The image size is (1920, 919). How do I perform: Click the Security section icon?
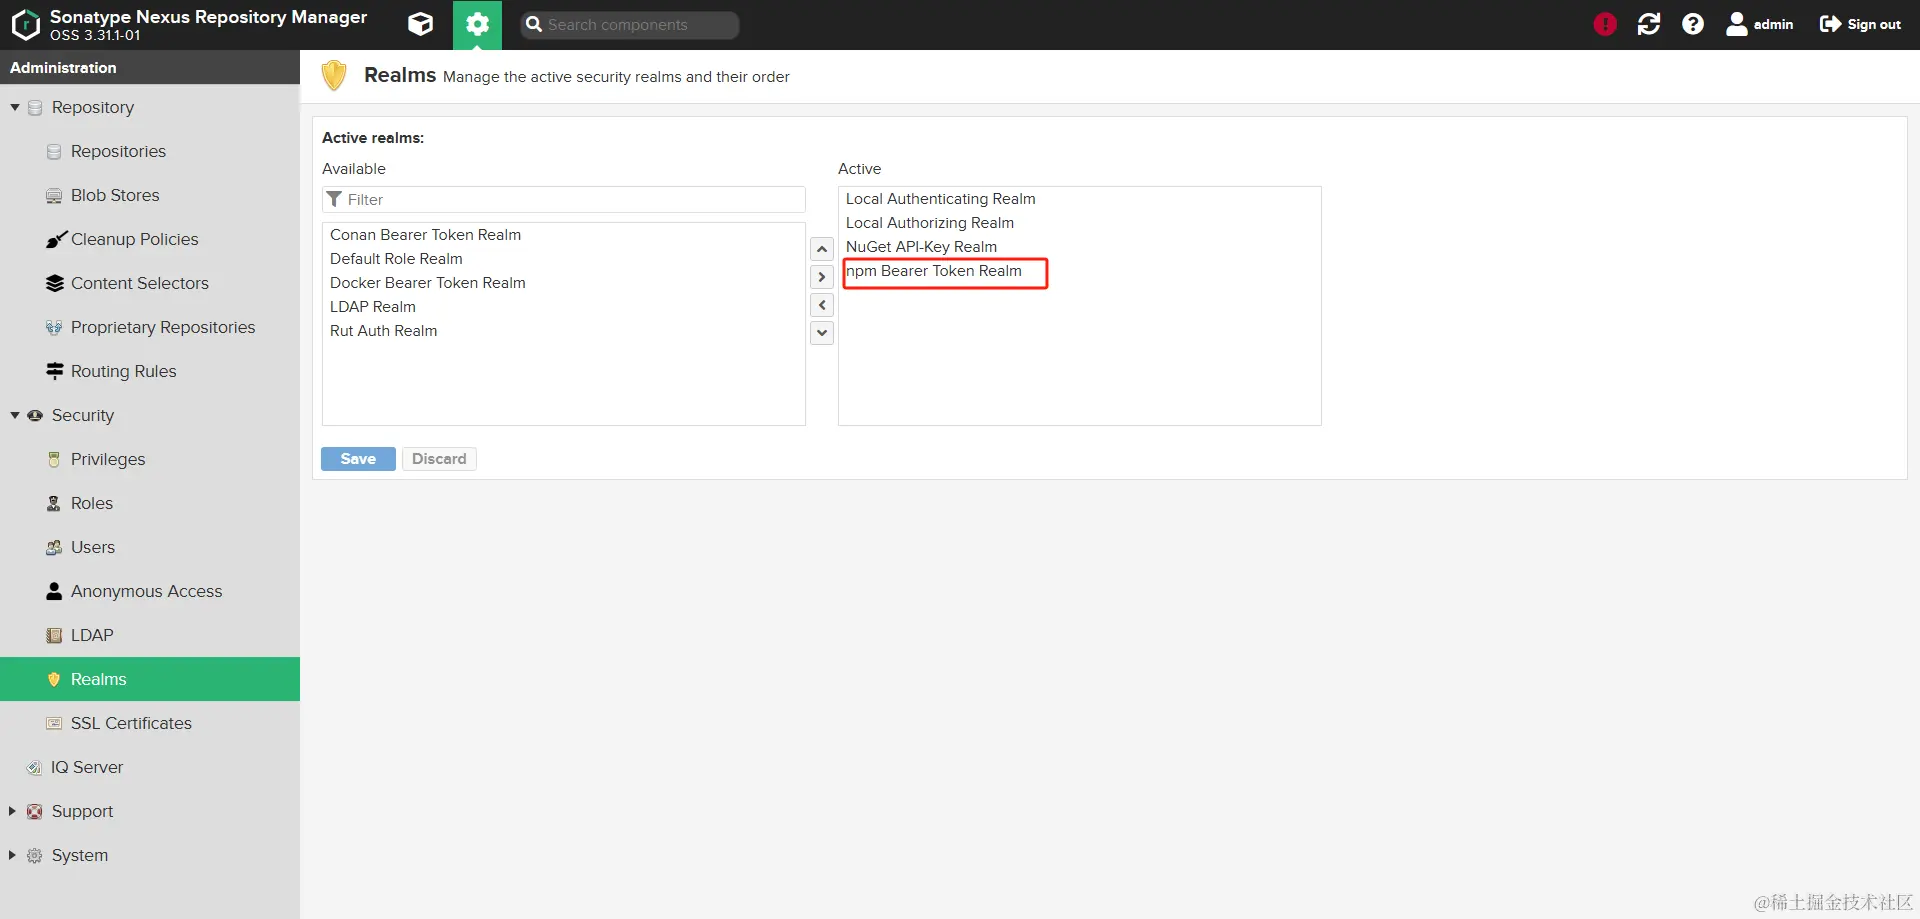click(35, 415)
